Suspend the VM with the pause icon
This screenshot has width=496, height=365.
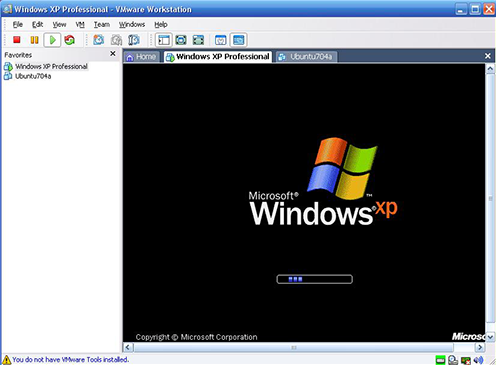click(x=34, y=40)
